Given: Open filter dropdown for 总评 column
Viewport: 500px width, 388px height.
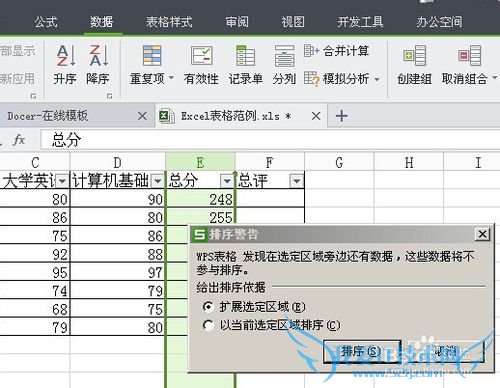Looking at the screenshot, I should point(297,181).
